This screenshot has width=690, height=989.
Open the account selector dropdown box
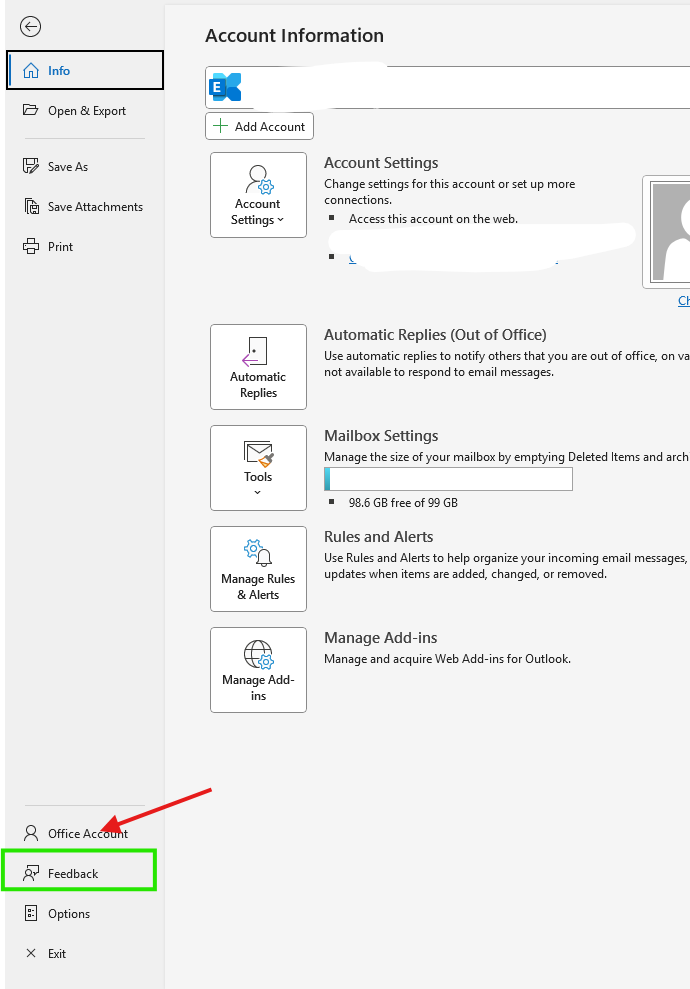tap(447, 87)
